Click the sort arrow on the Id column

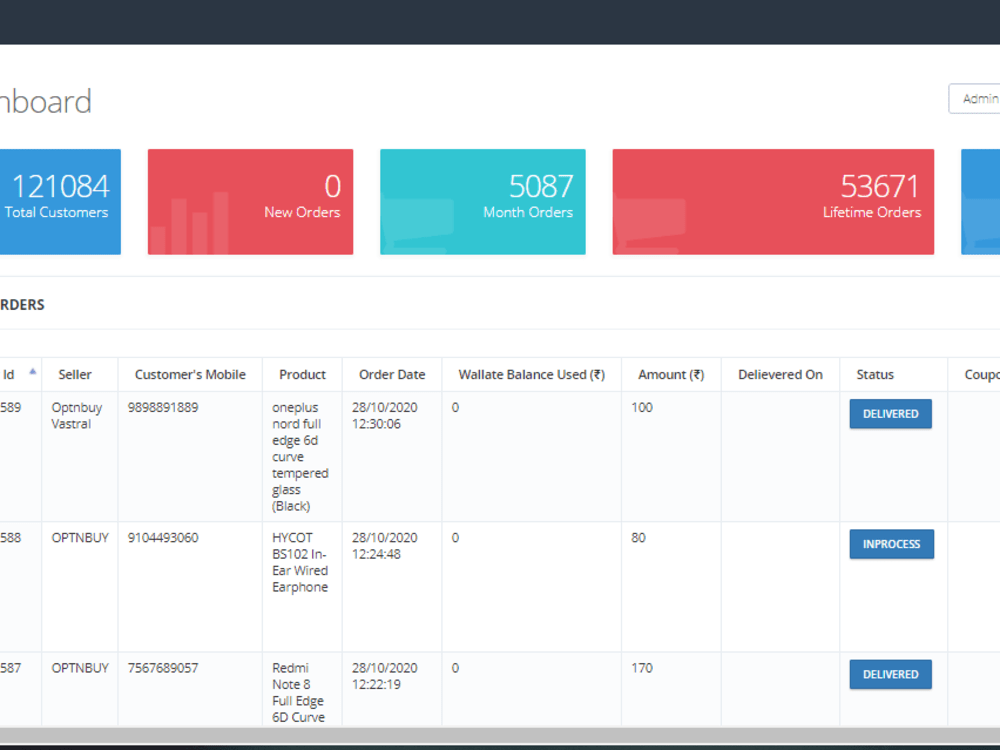(x=30, y=369)
